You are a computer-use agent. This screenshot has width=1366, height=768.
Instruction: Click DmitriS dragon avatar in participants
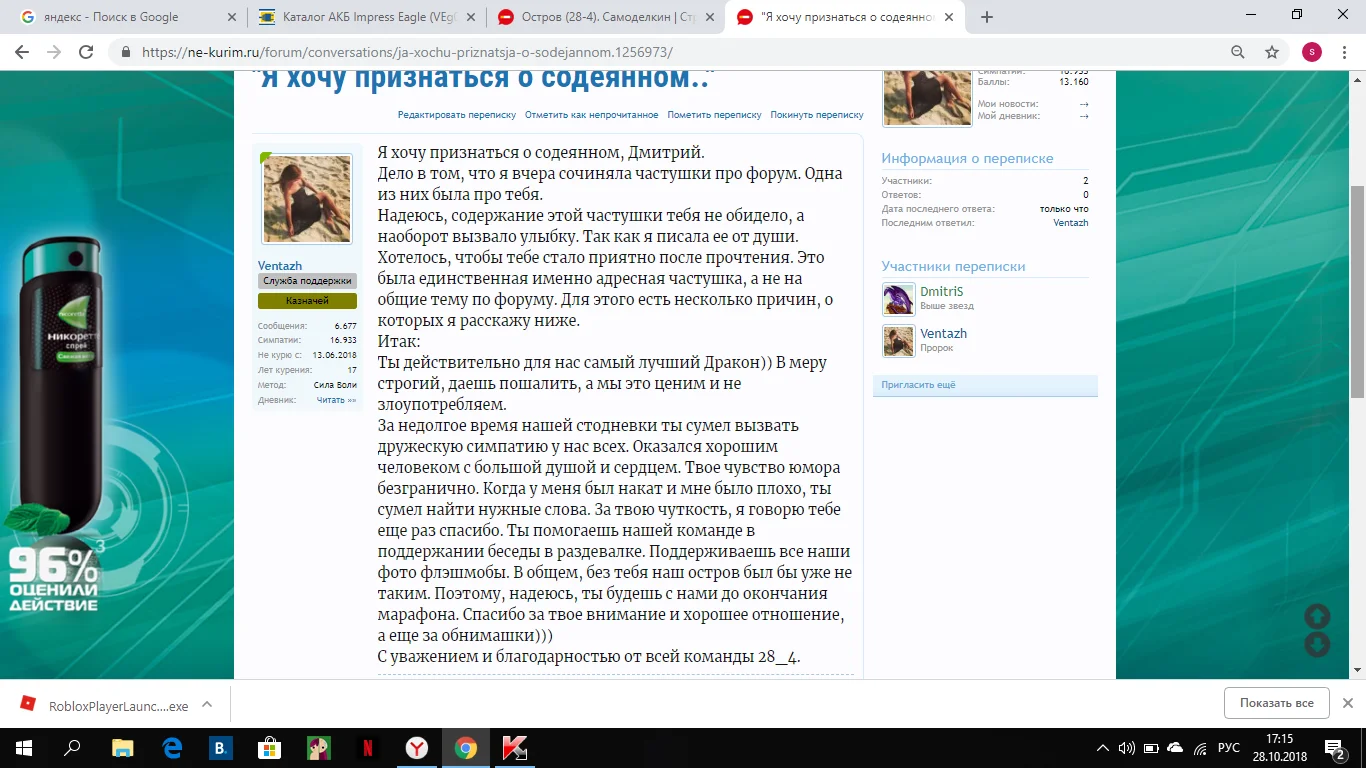pos(898,299)
